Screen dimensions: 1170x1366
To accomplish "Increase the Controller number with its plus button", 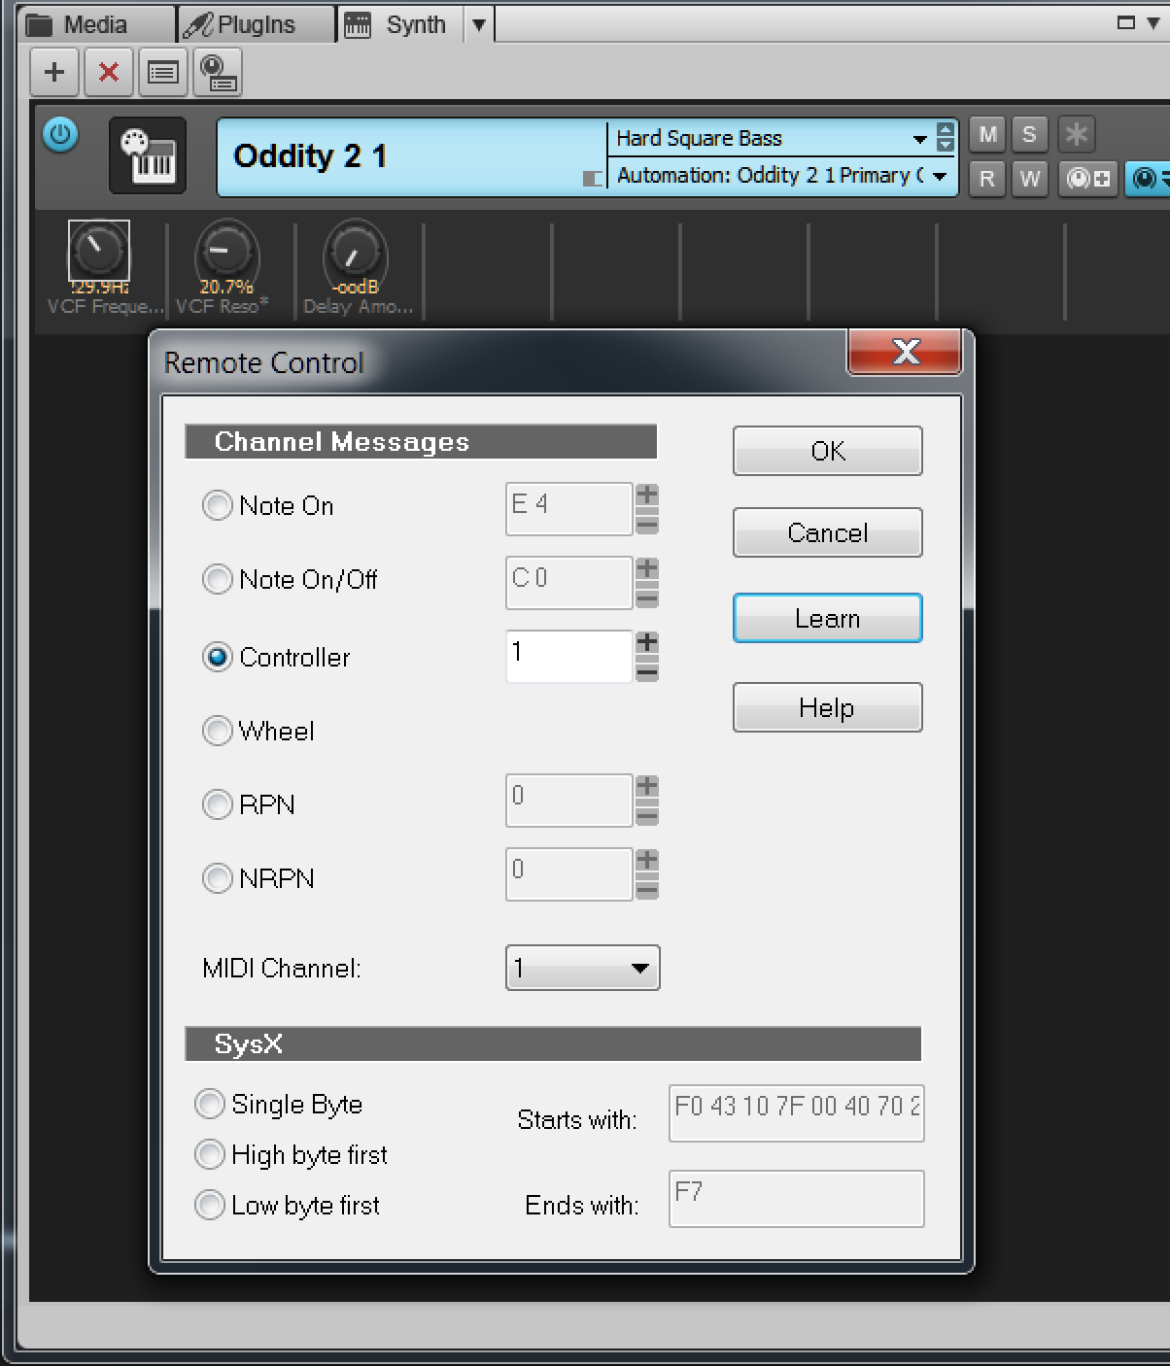I will [647, 642].
